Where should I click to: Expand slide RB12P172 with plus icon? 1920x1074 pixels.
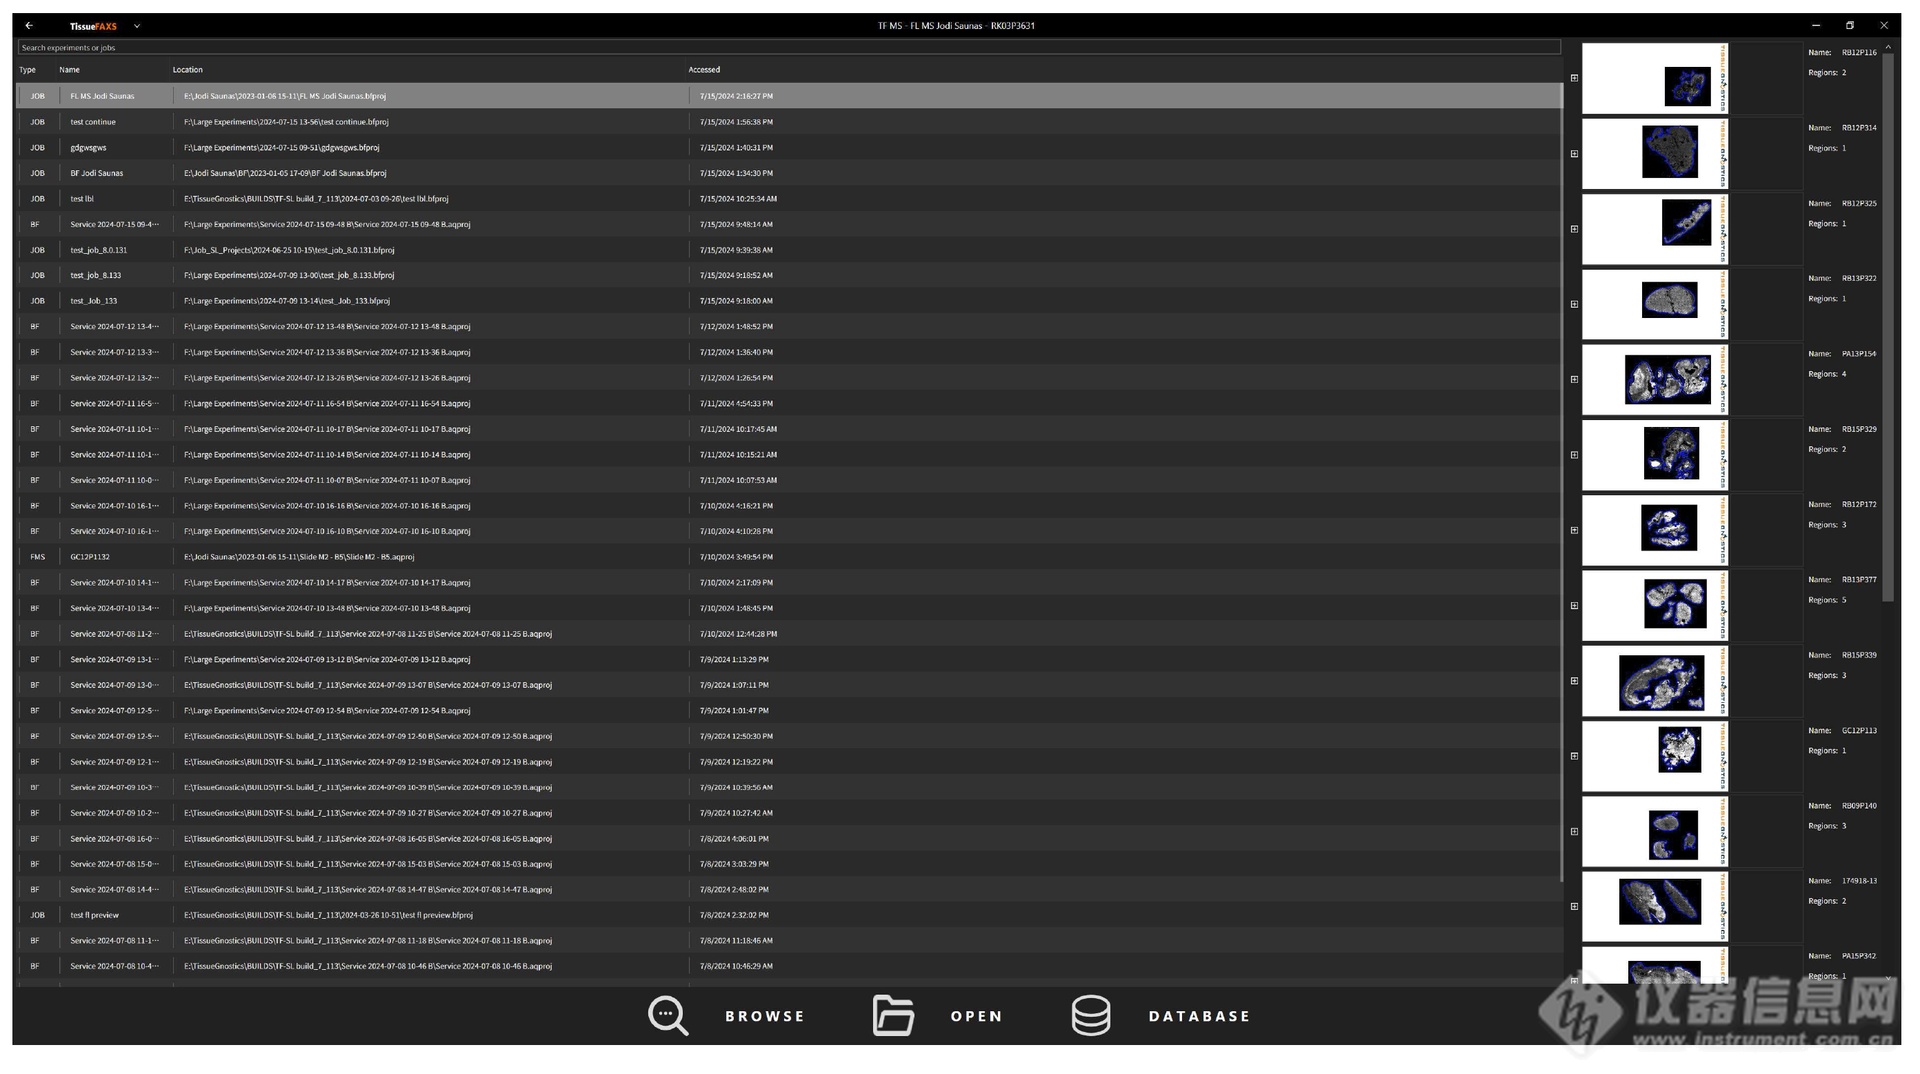(1574, 530)
